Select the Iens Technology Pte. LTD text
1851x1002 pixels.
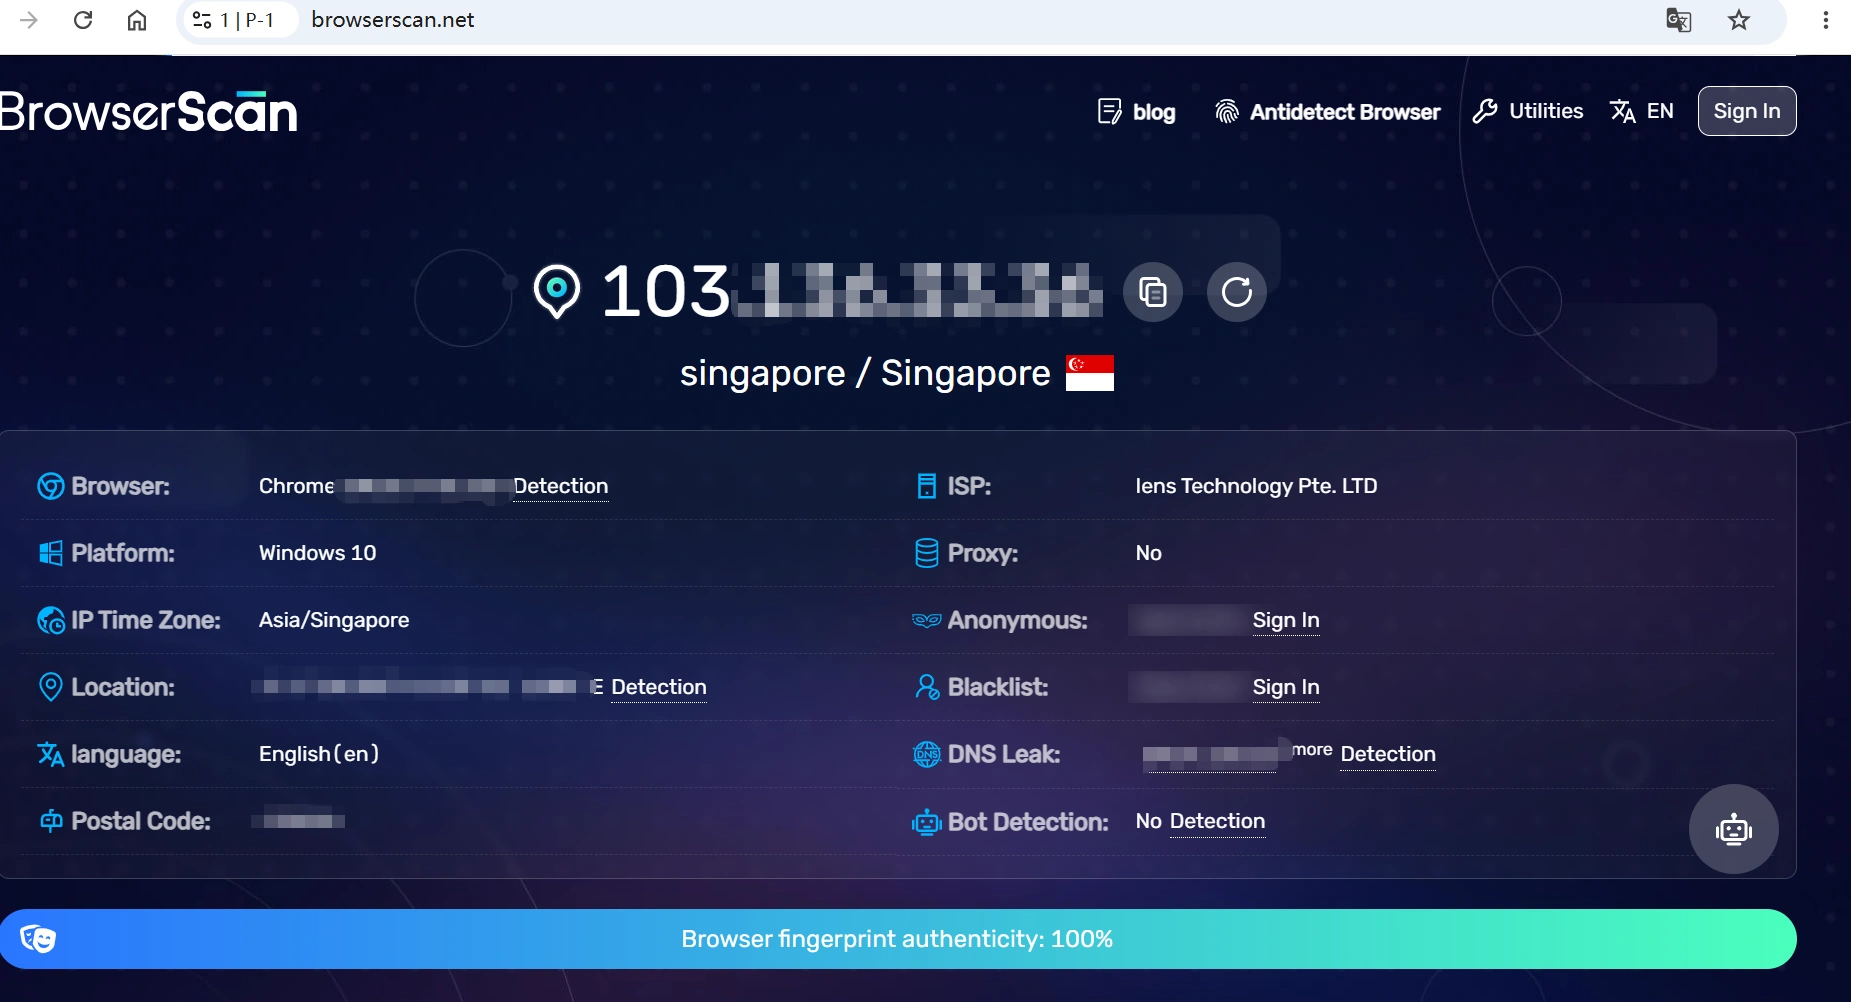coord(1257,486)
